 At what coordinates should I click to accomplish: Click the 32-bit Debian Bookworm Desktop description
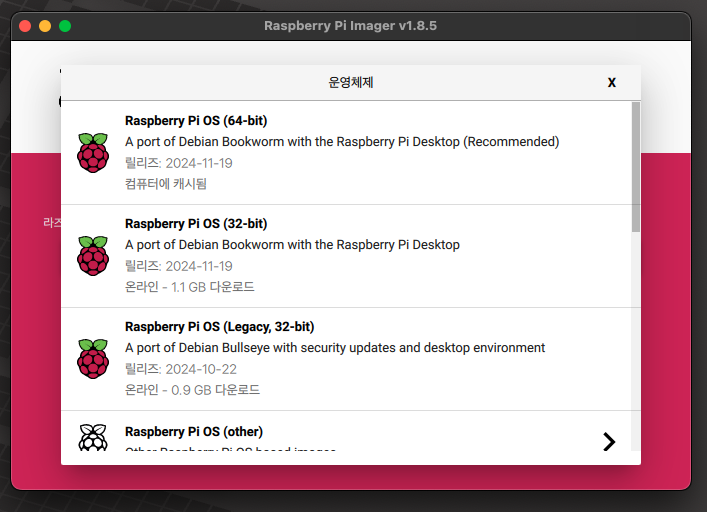click(x=292, y=245)
